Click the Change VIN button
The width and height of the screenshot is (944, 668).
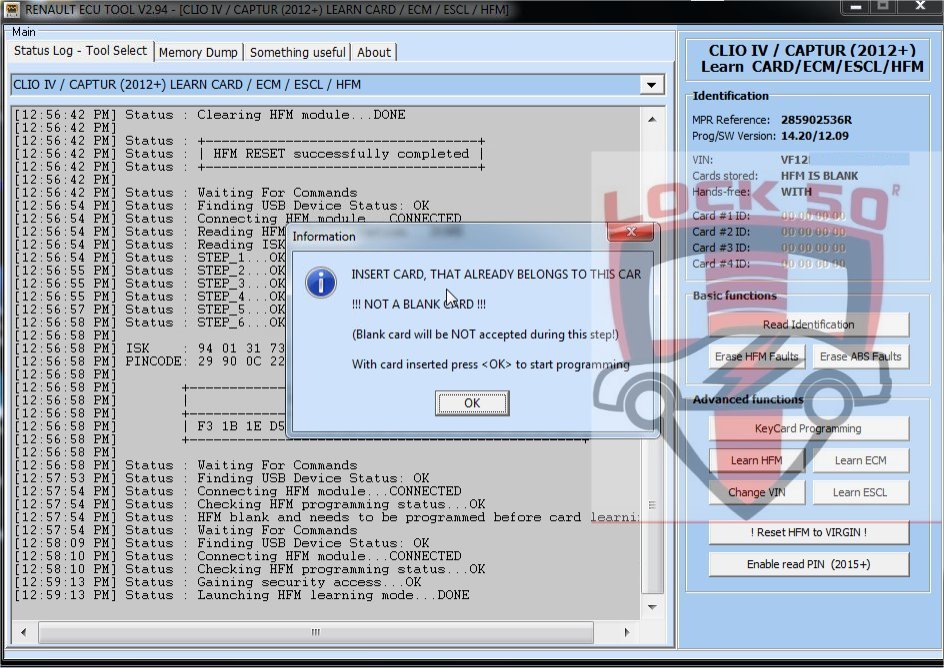756,492
